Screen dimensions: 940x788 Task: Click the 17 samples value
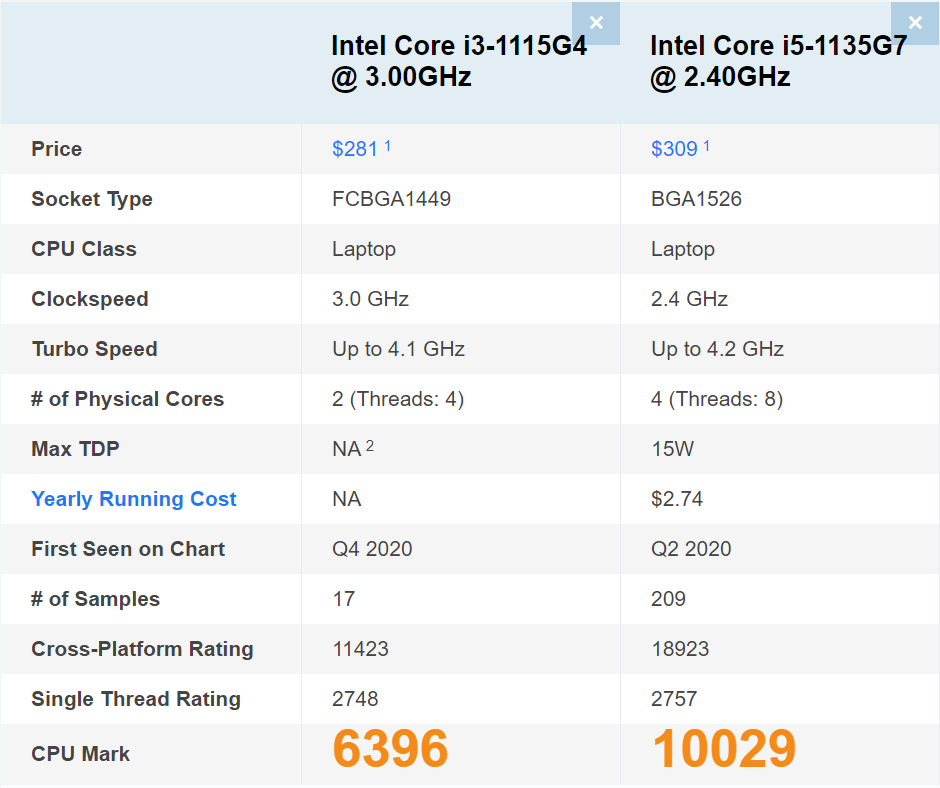pos(344,598)
